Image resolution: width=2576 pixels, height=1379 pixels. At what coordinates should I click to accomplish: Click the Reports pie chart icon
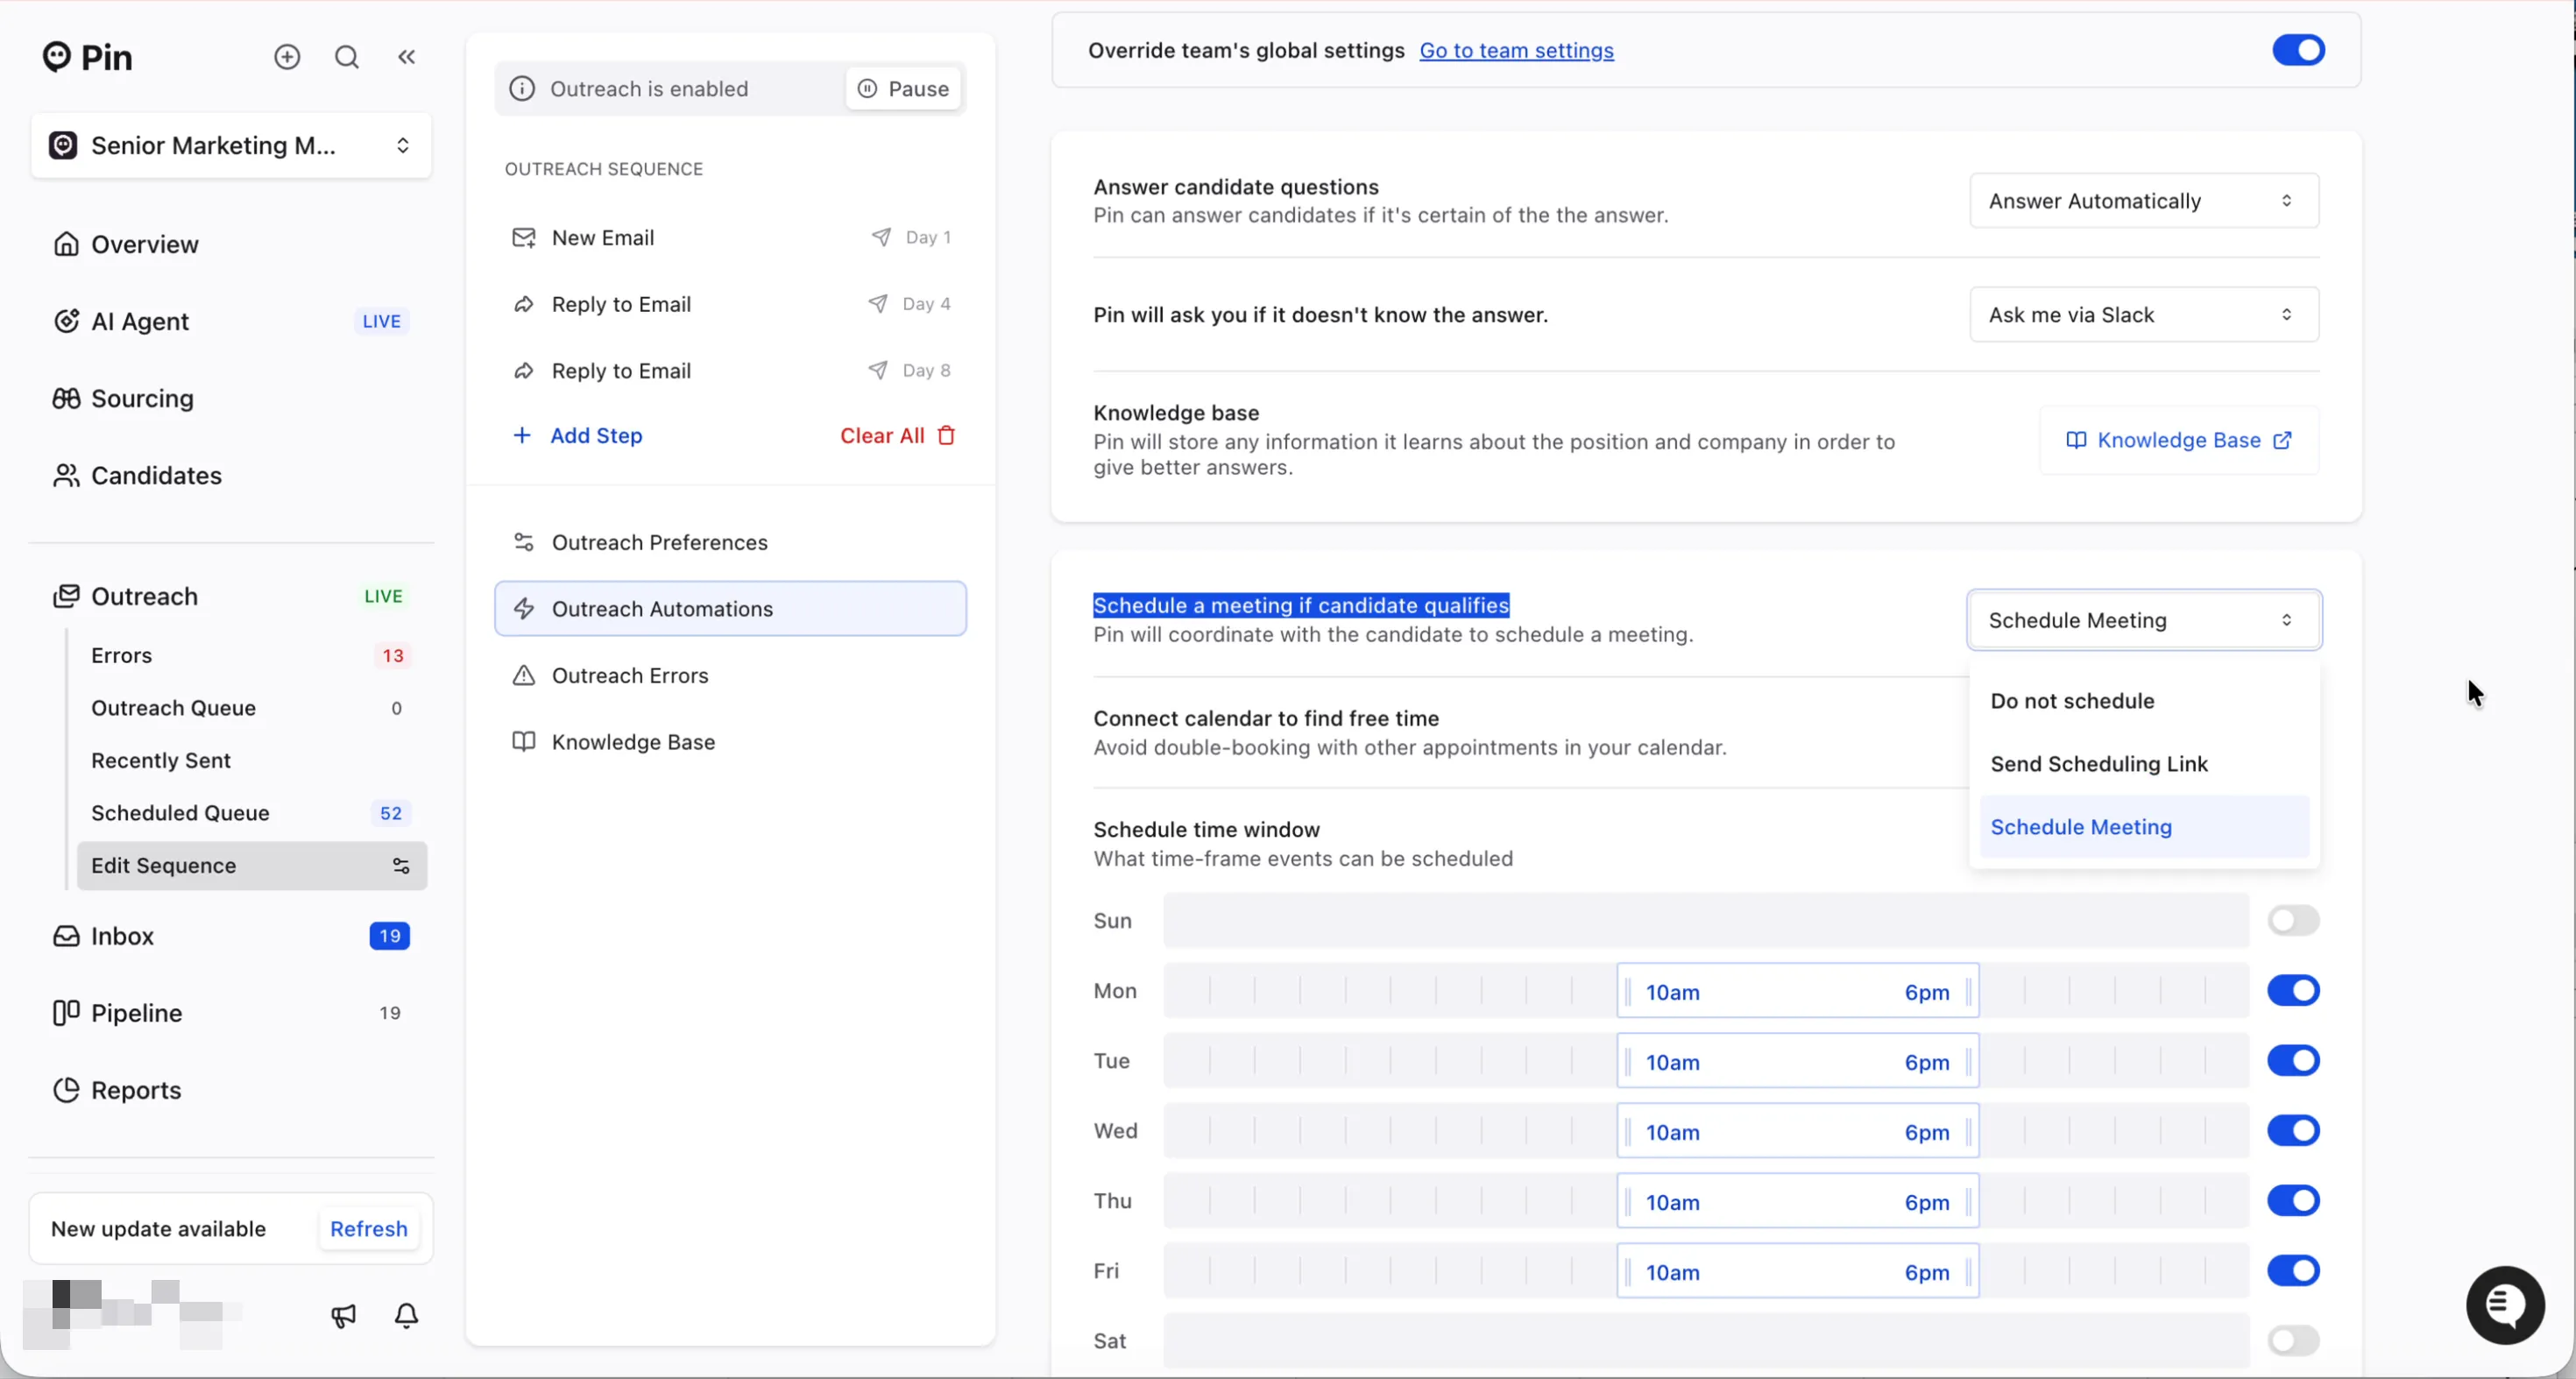click(x=66, y=1090)
